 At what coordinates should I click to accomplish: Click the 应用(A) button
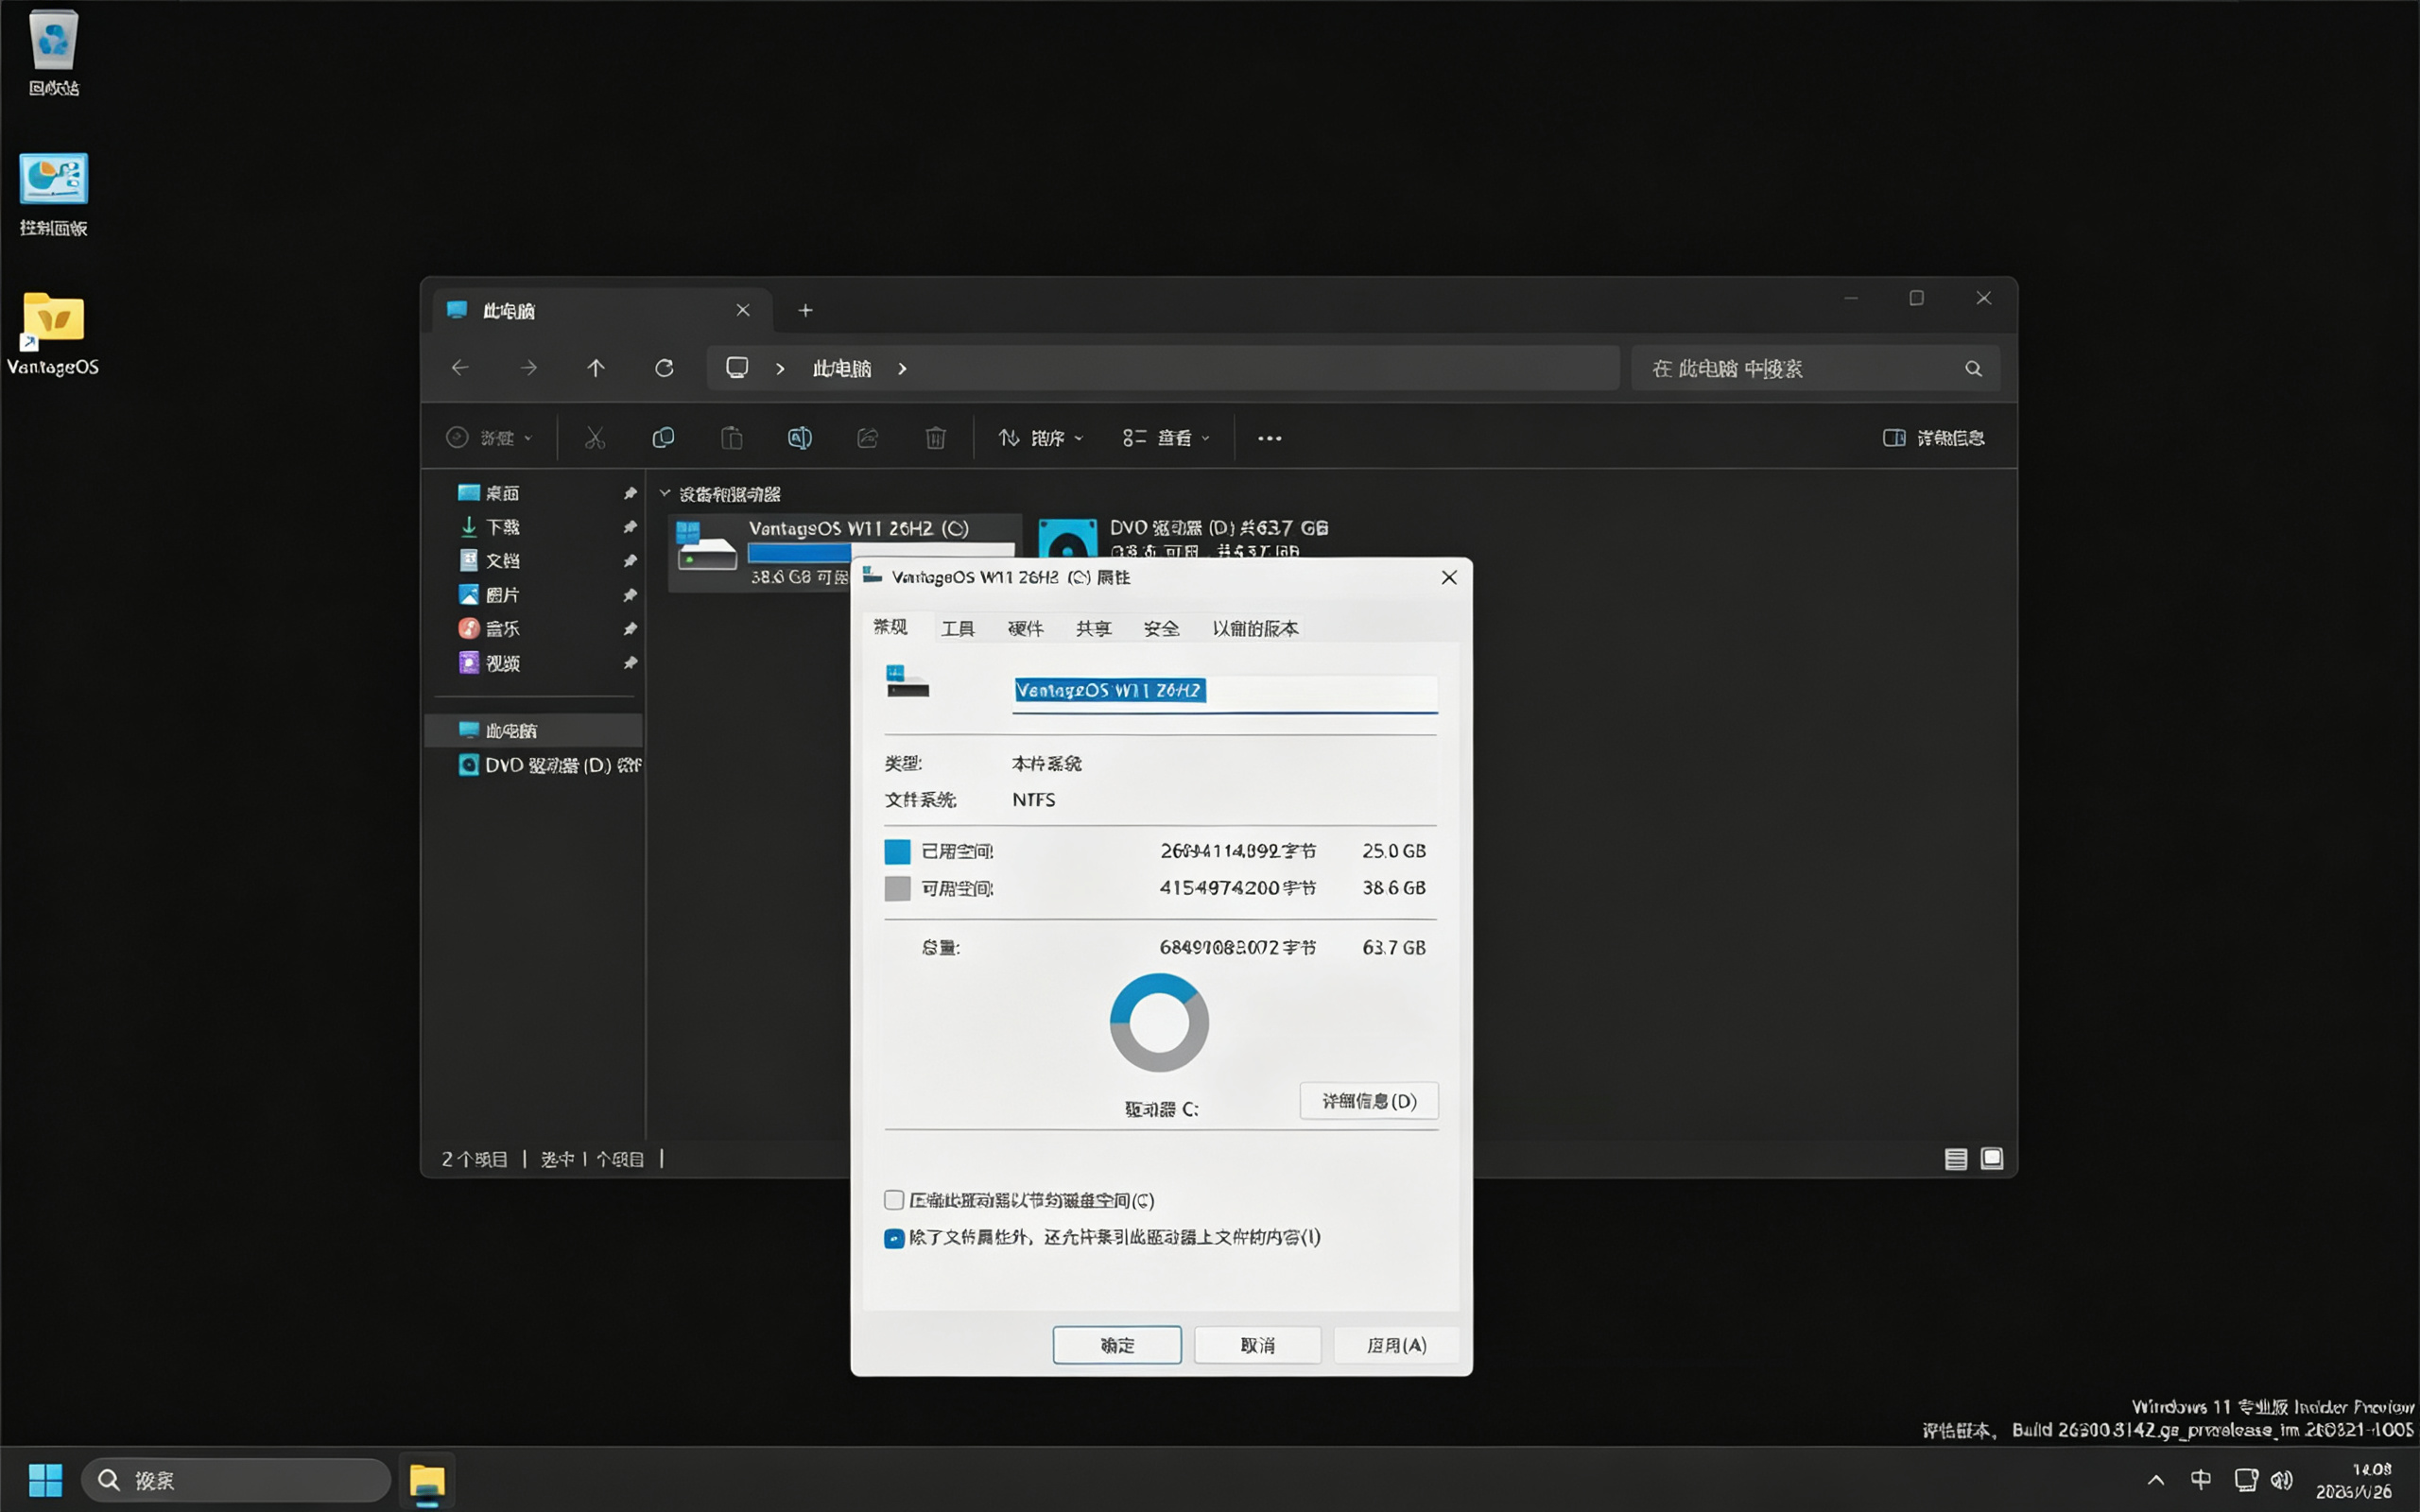(x=1396, y=1345)
